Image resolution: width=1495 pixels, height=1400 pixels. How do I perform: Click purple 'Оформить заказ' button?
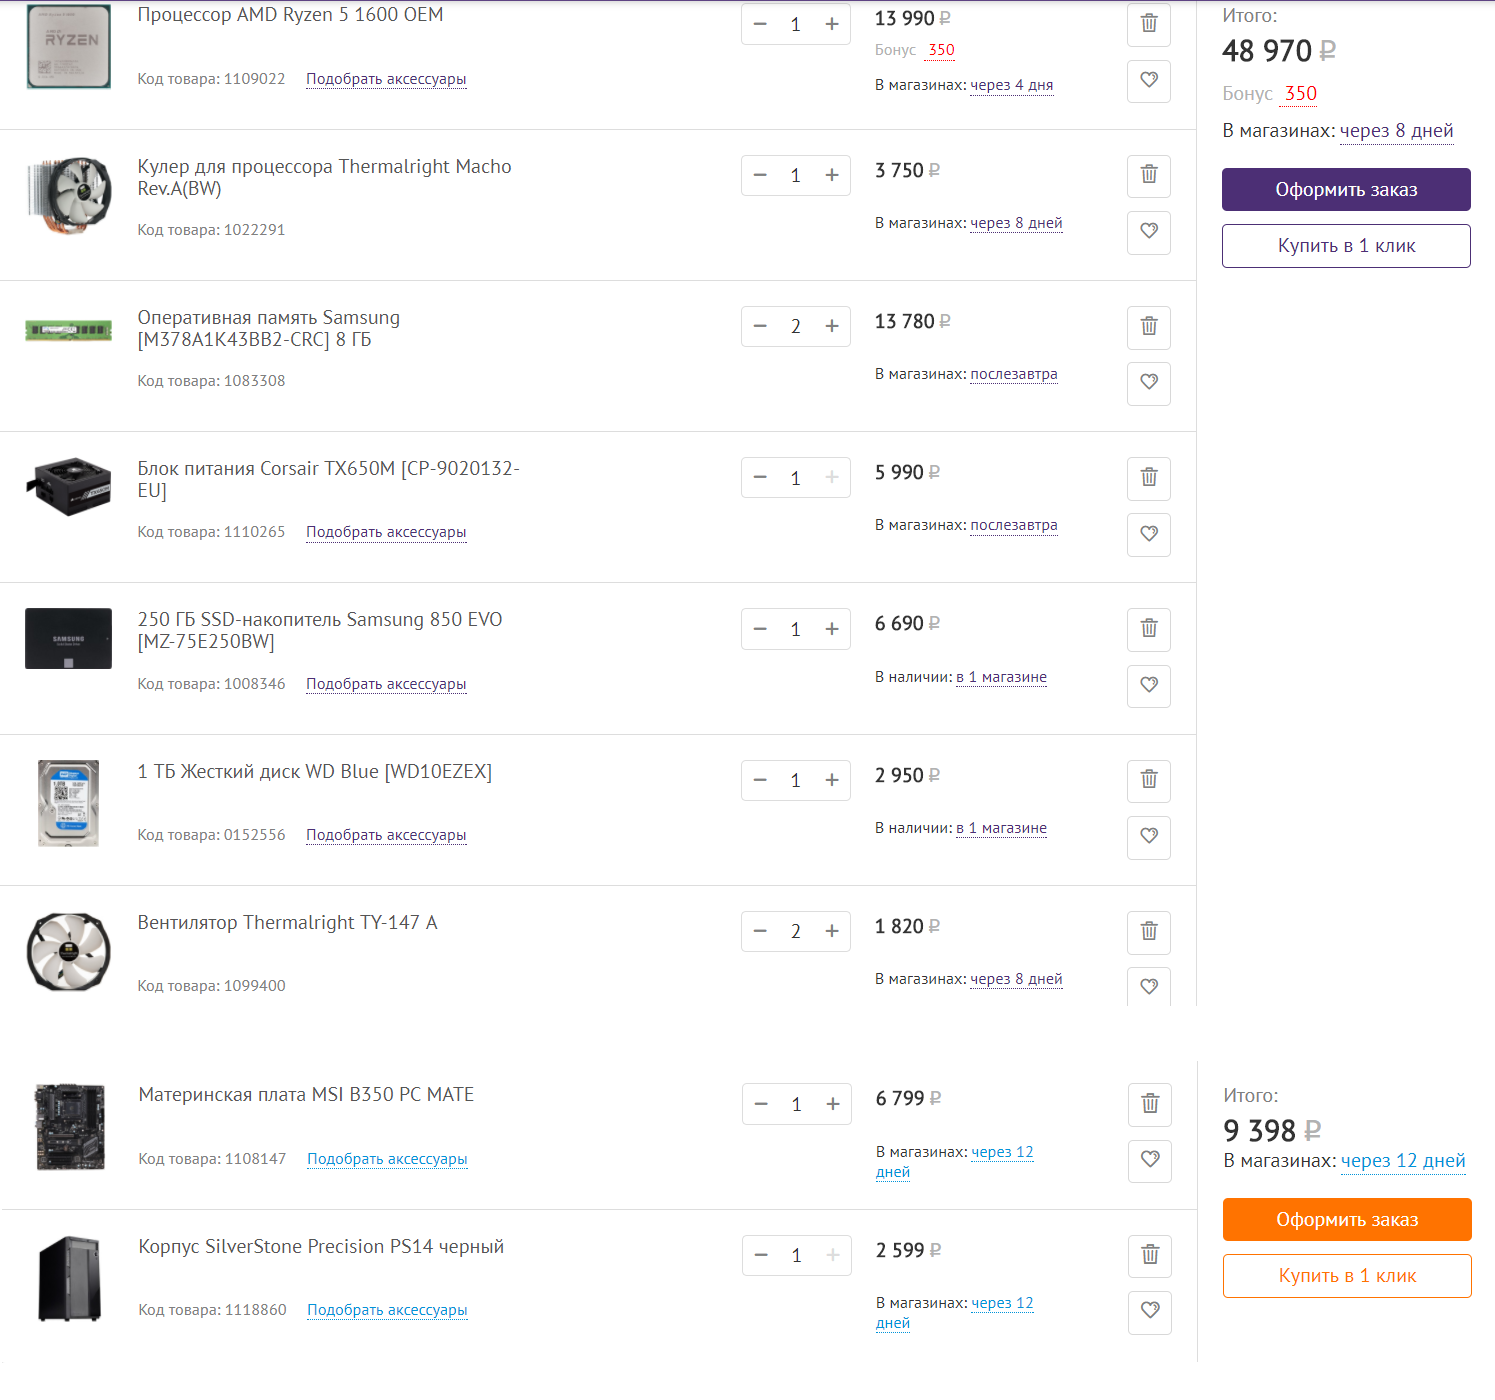pos(1345,190)
